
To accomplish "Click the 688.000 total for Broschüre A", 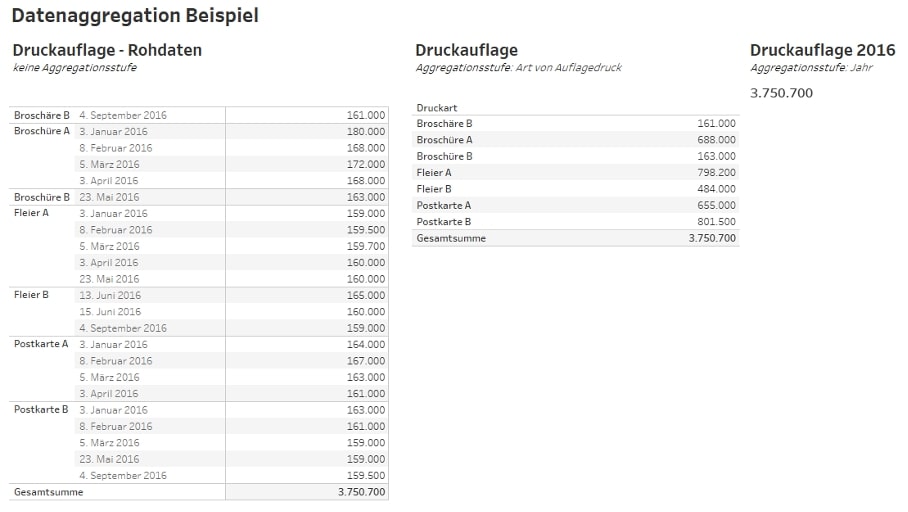I will (x=716, y=140).
